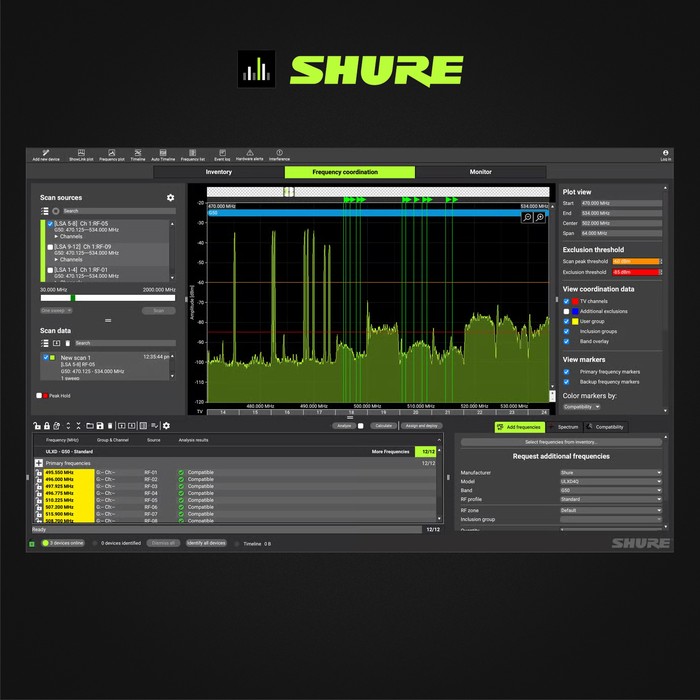Click the red Exclusion threshold field

pos(636,272)
